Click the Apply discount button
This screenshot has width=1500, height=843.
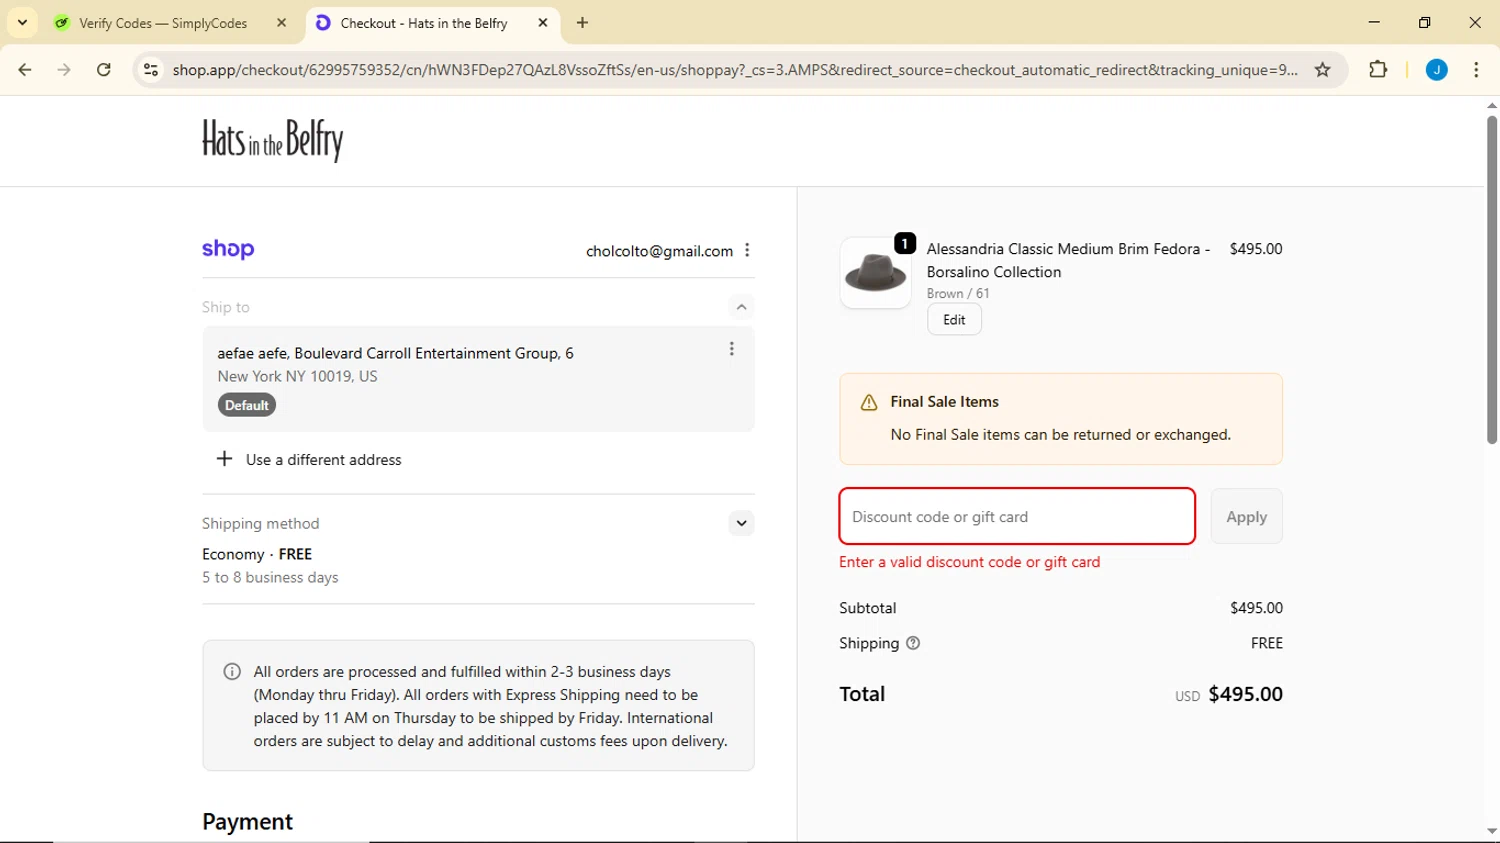coord(1246,516)
